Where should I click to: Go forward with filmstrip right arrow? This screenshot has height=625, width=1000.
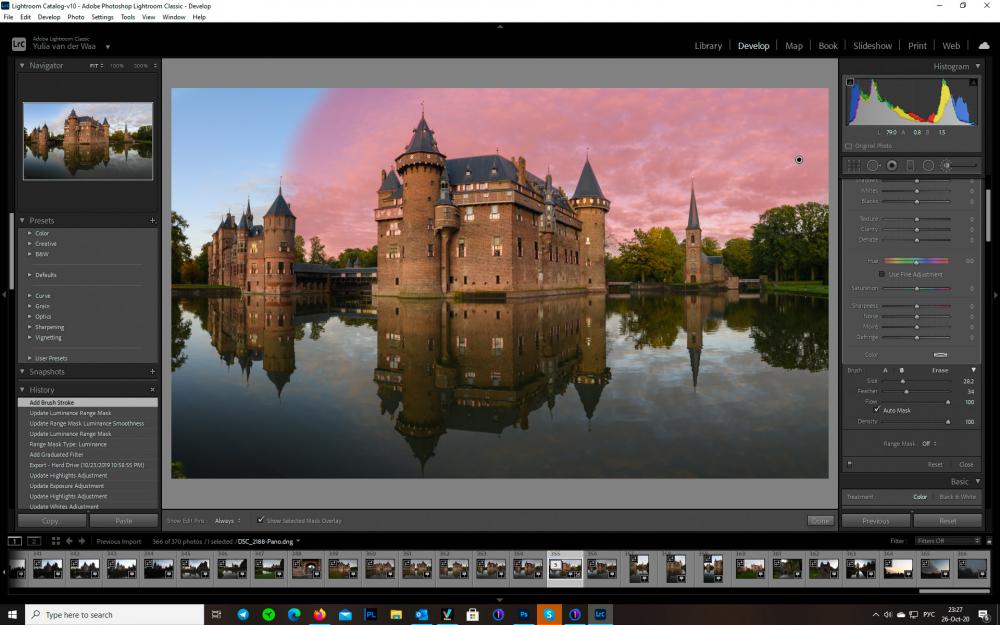point(82,541)
